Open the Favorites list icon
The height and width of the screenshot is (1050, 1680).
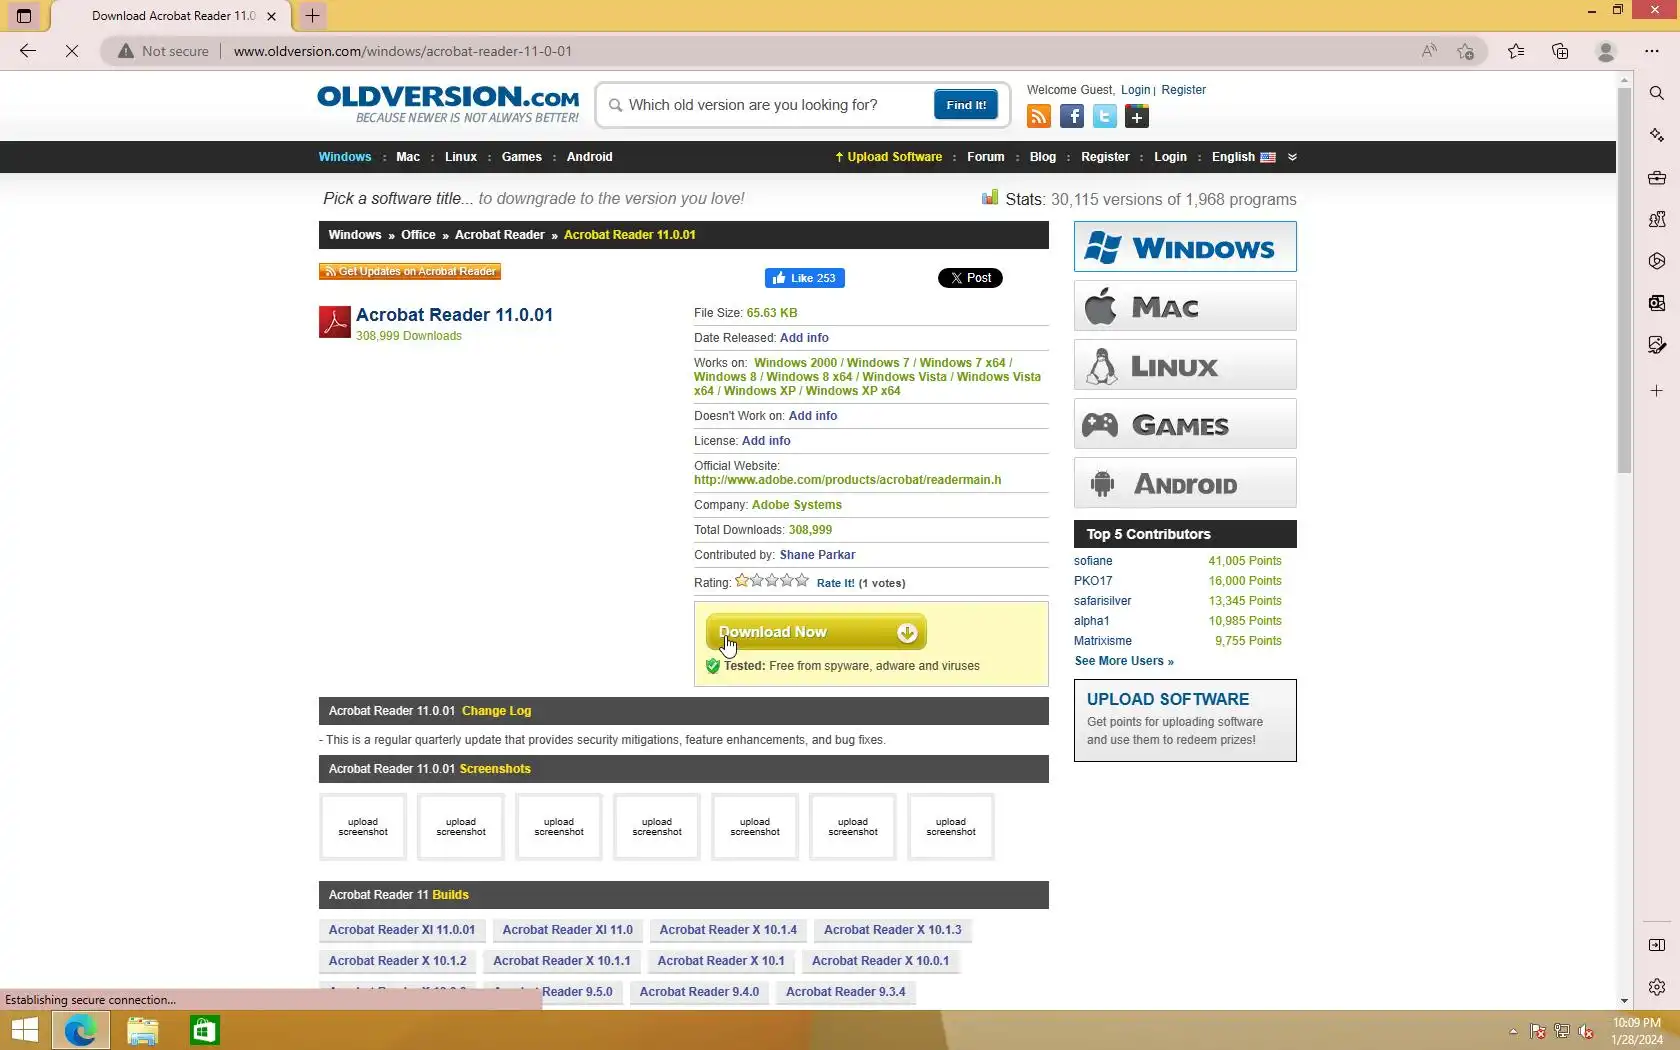pyautogui.click(x=1516, y=51)
